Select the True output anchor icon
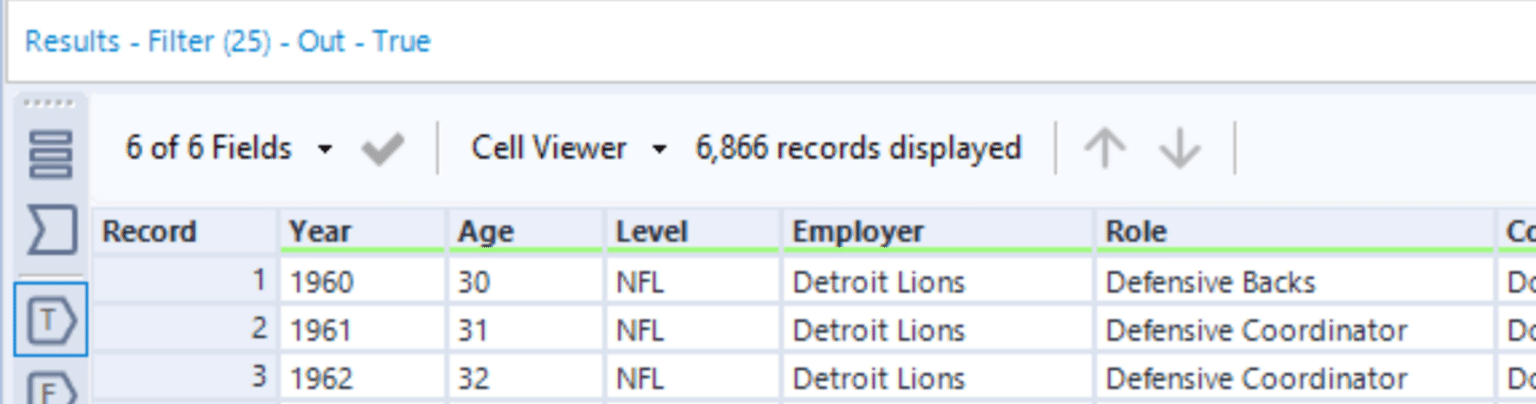The height and width of the screenshot is (404, 1536). [x=50, y=320]
